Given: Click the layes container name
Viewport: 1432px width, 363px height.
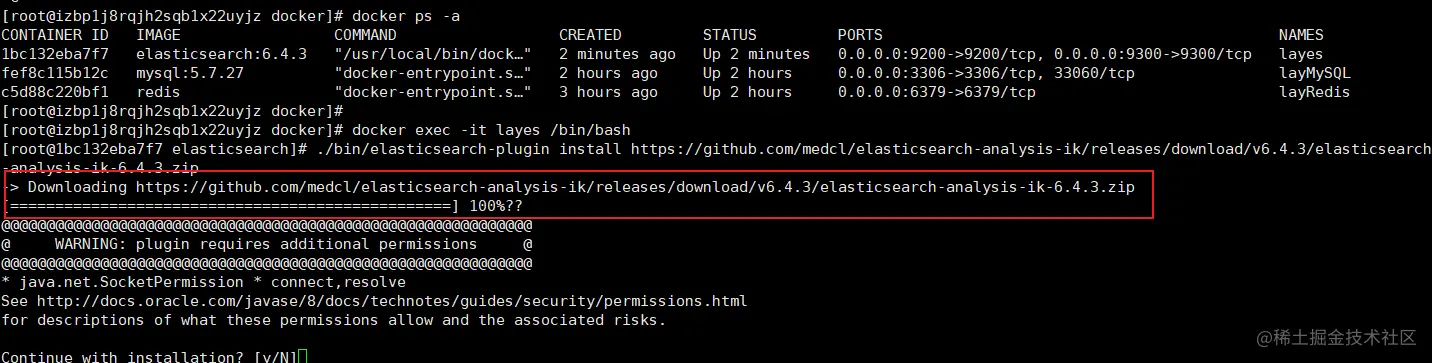Looking at the screenshot, I should point(1301,54).
